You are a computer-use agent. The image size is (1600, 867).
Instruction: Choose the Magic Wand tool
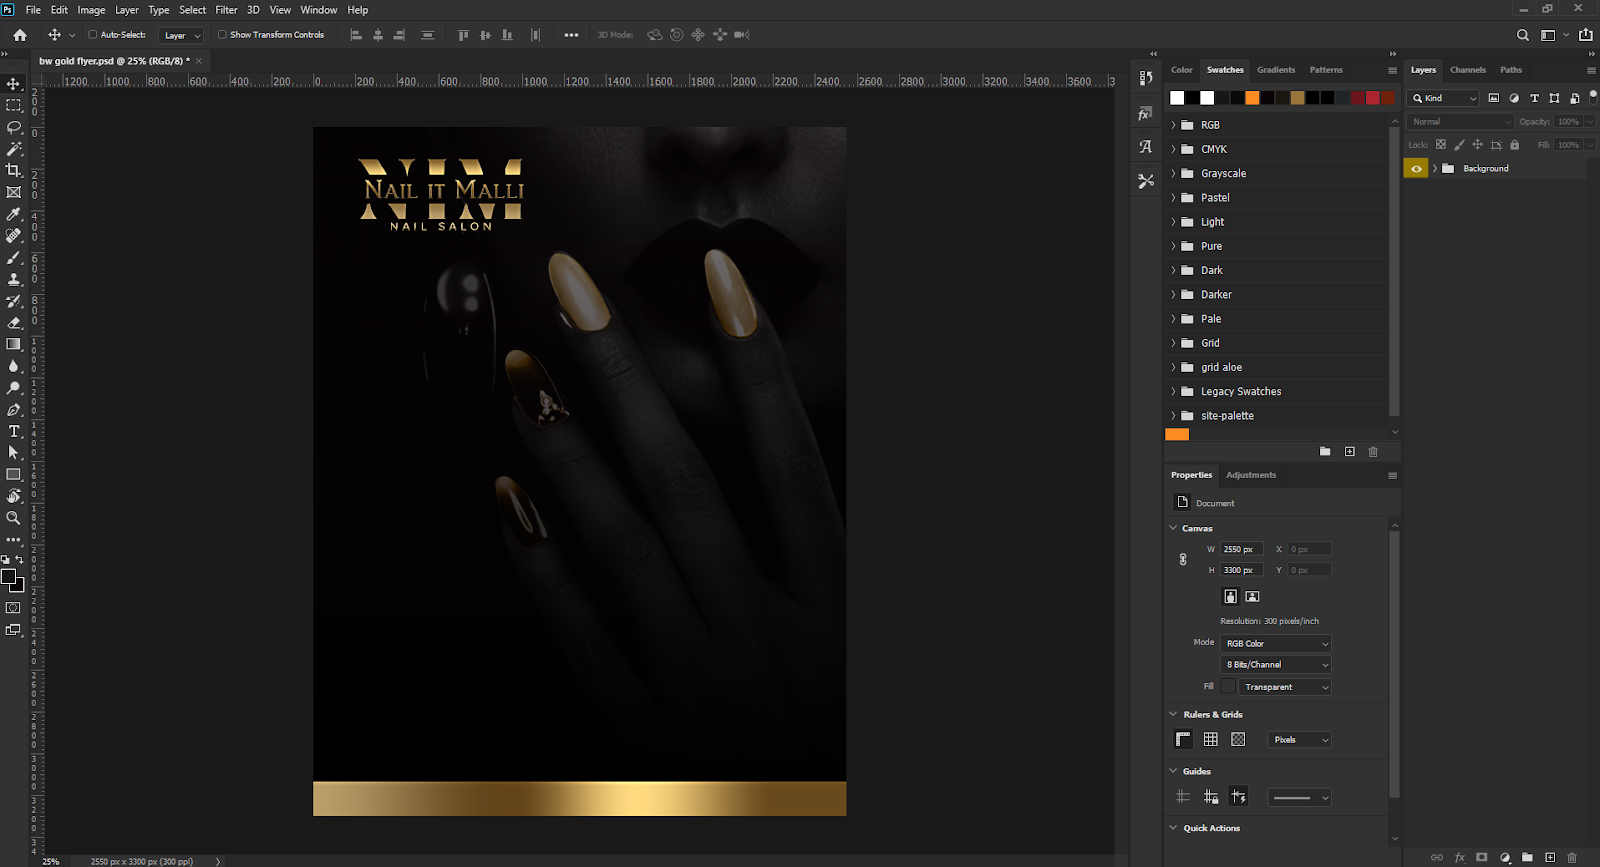14,149
